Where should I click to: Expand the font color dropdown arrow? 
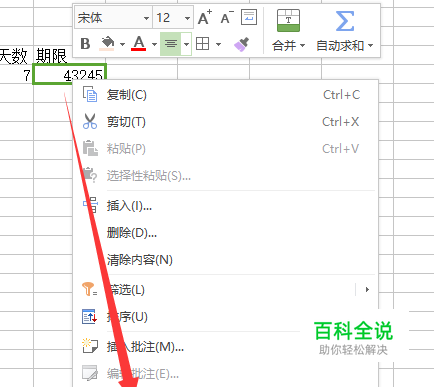154,44
